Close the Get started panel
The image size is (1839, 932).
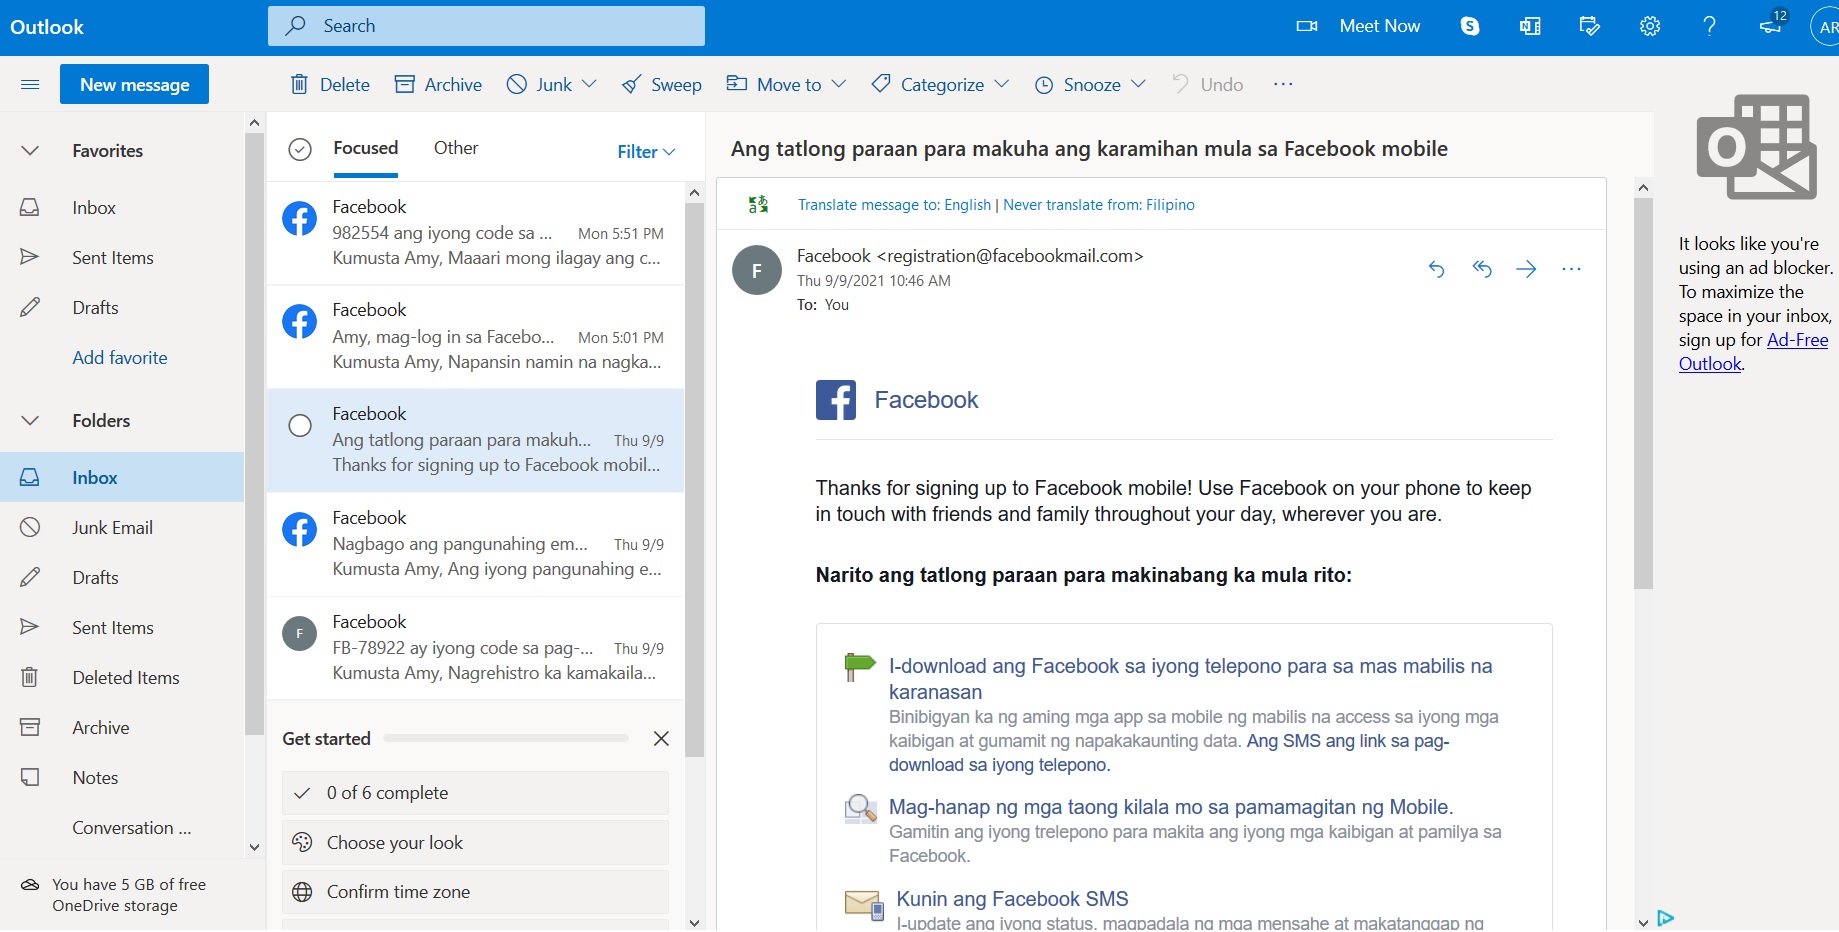pyautogui.click(x=661, y=739)
